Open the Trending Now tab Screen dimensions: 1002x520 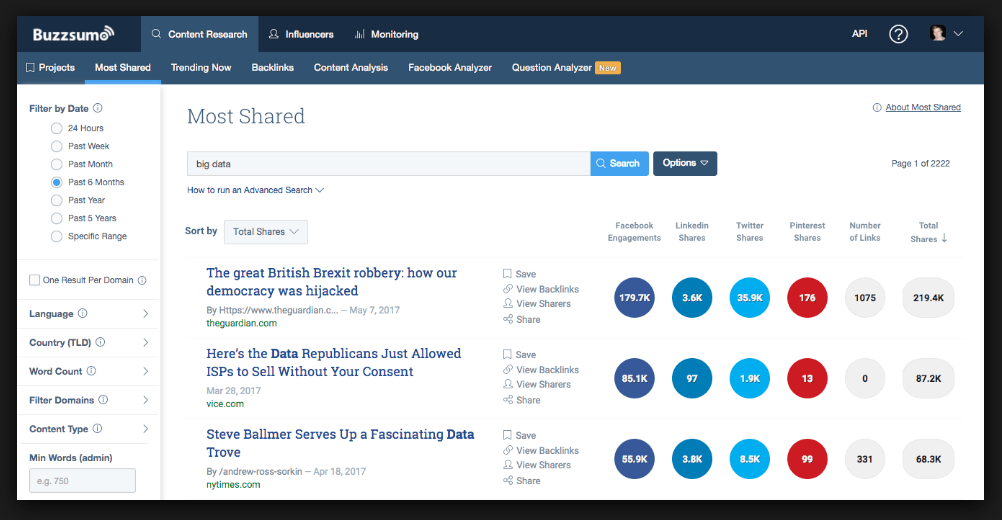(x=201, y=67)
